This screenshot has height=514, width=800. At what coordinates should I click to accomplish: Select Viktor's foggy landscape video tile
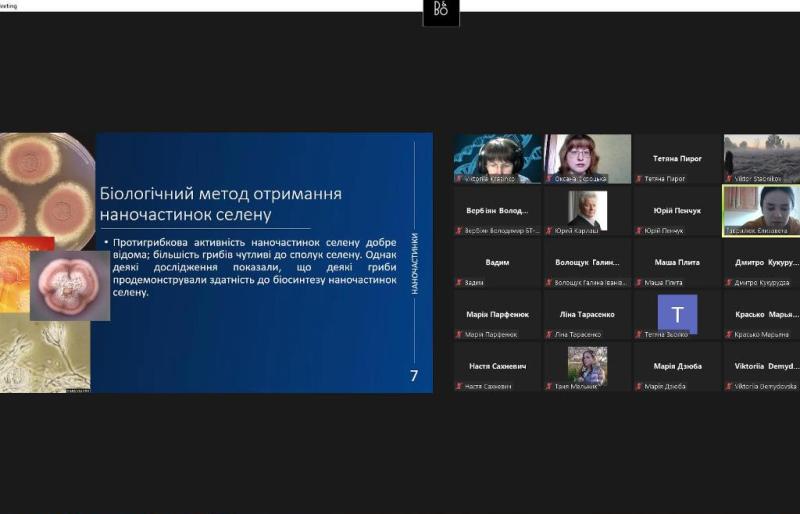point(761,159)
